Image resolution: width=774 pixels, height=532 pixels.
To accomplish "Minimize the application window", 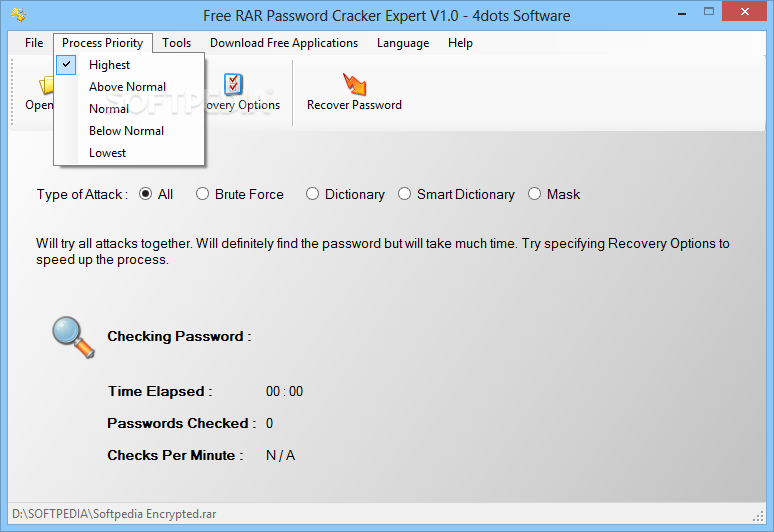I will pyautogui.click(x=682, y=13).
